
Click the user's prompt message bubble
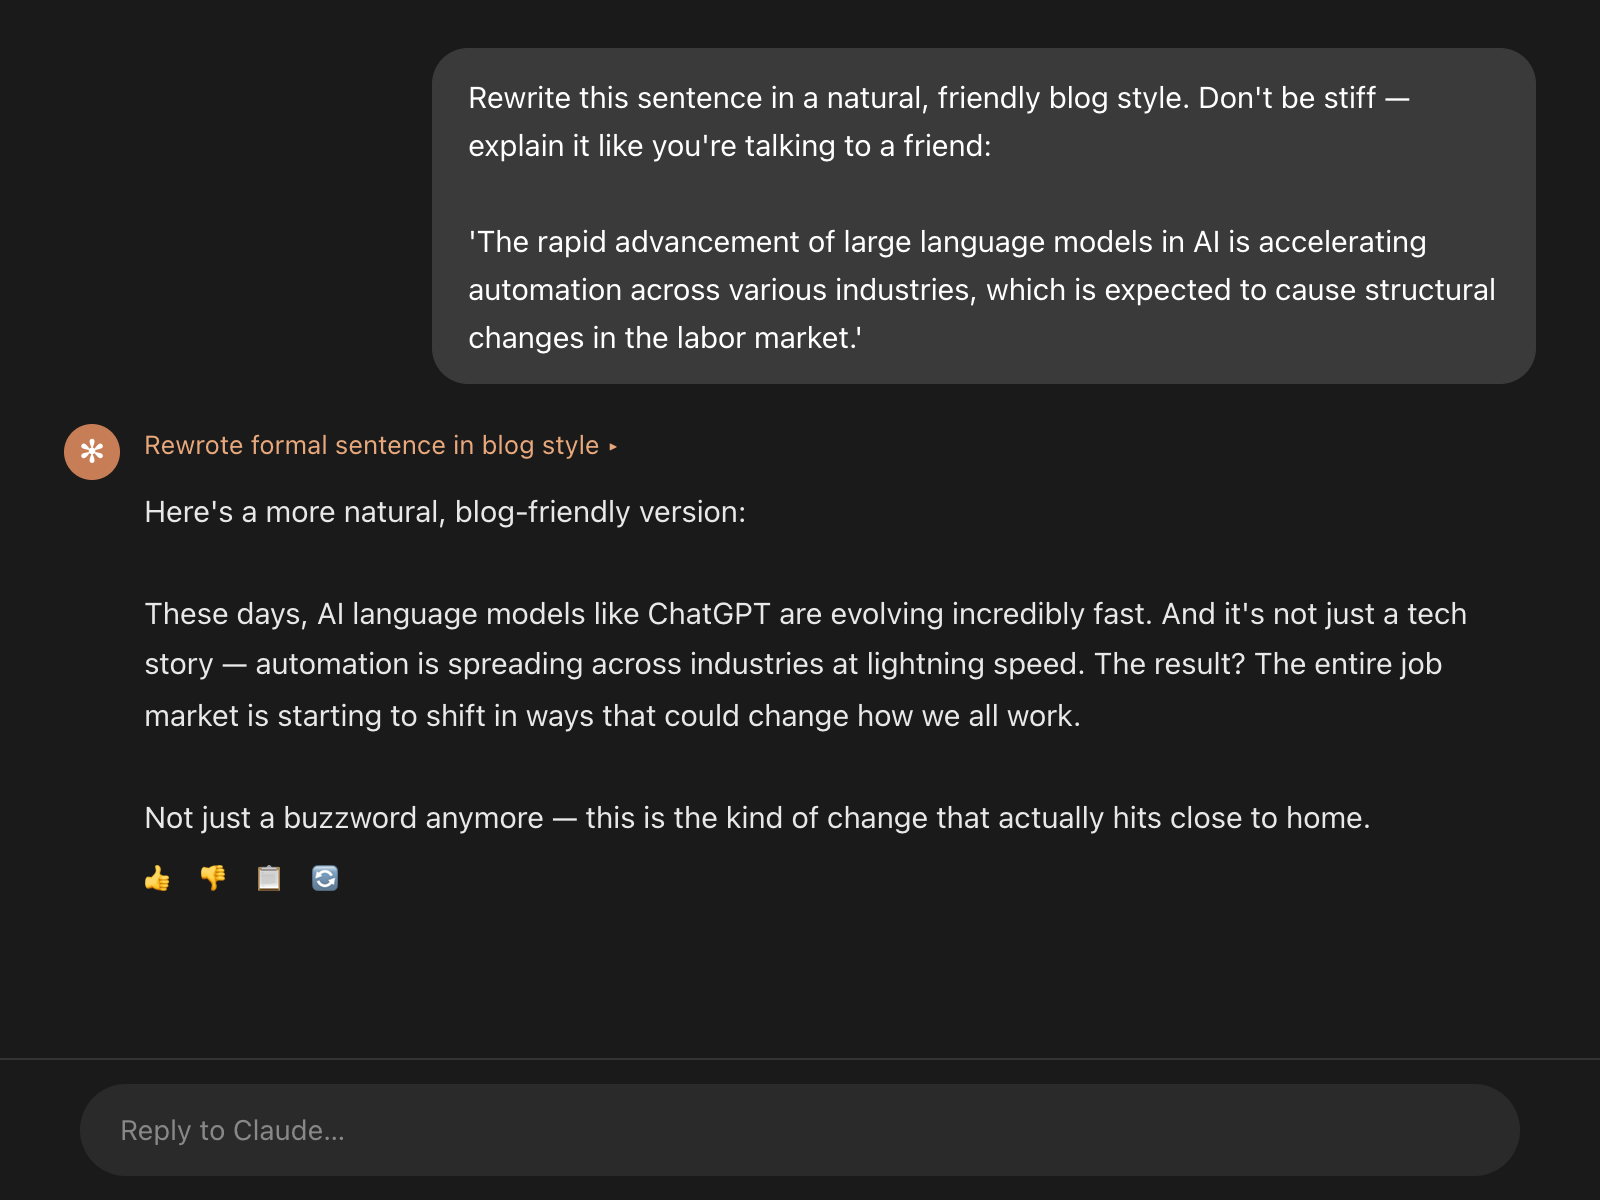[985, 215]
